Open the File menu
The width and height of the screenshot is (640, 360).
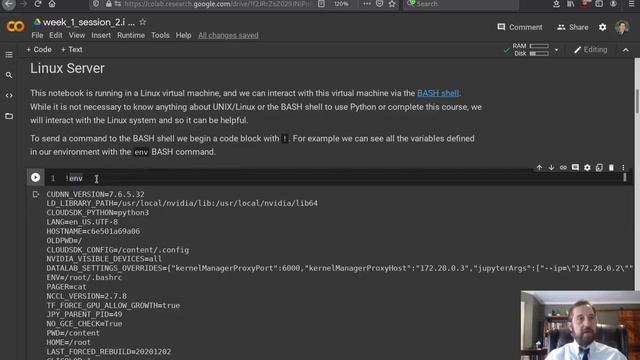click(x=37, y=36)
